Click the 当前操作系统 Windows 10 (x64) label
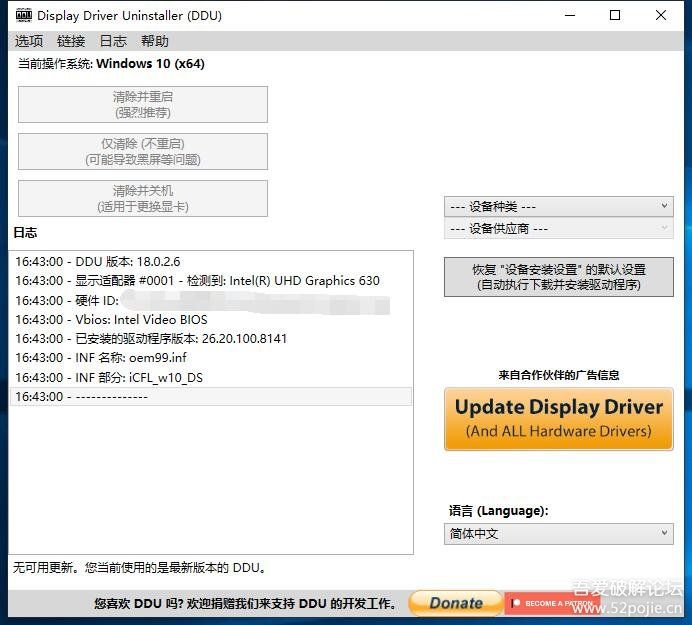 click(x=111, y=64)
